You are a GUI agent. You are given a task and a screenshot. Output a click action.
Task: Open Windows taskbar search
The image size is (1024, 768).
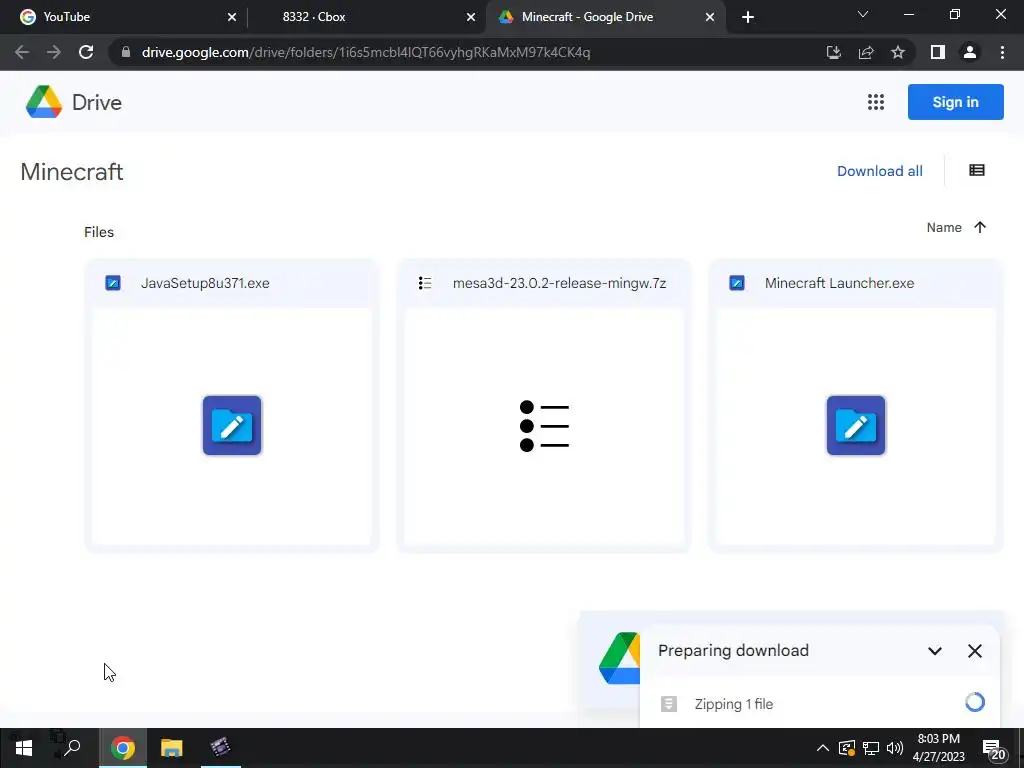72,748
